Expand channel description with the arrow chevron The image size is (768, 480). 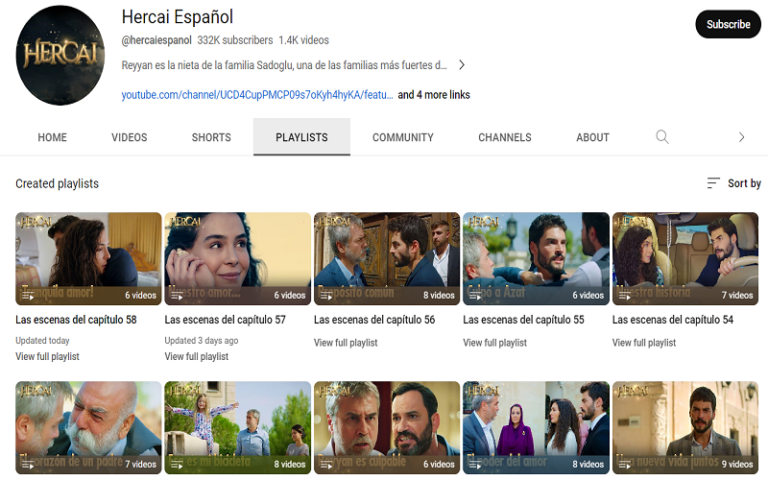pyautogui.click(x=461, y=65)
